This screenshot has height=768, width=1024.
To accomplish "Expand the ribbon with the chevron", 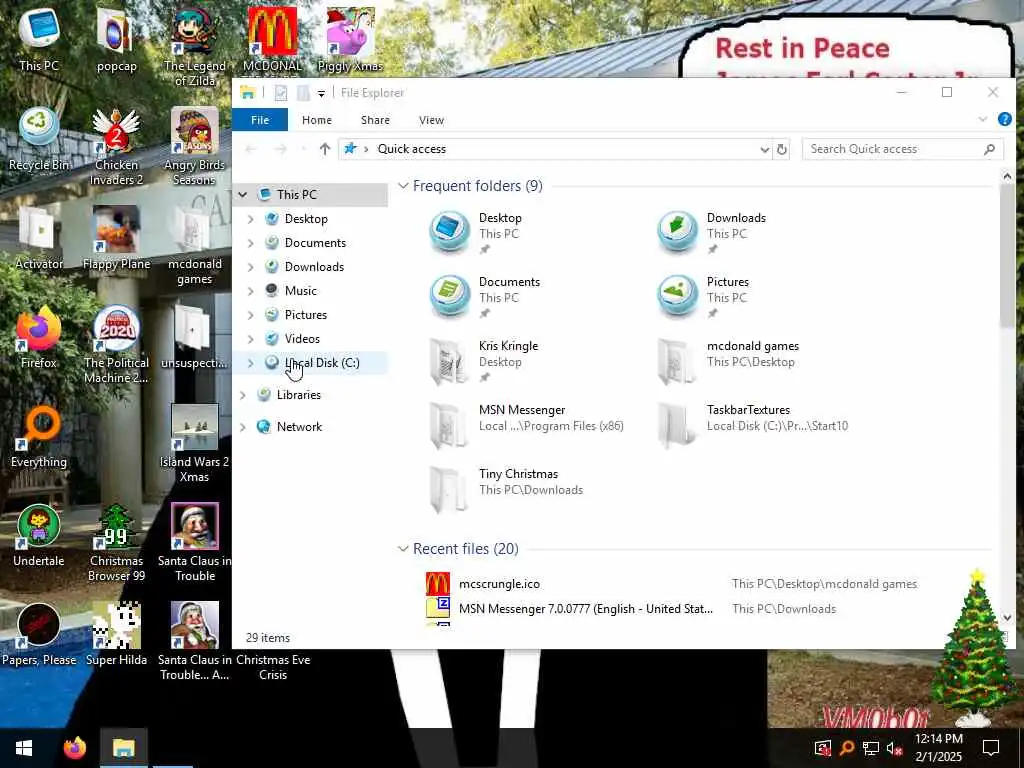I will point(982,120).
